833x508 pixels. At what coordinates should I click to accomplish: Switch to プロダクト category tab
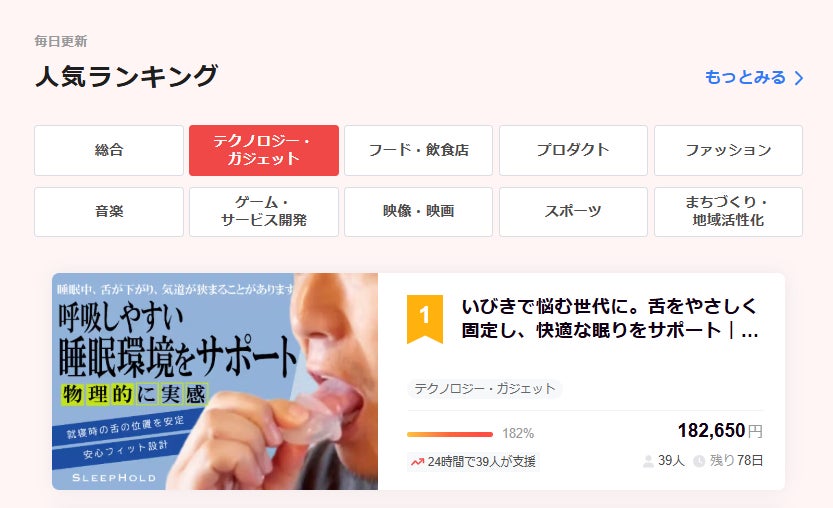[573, 150]
